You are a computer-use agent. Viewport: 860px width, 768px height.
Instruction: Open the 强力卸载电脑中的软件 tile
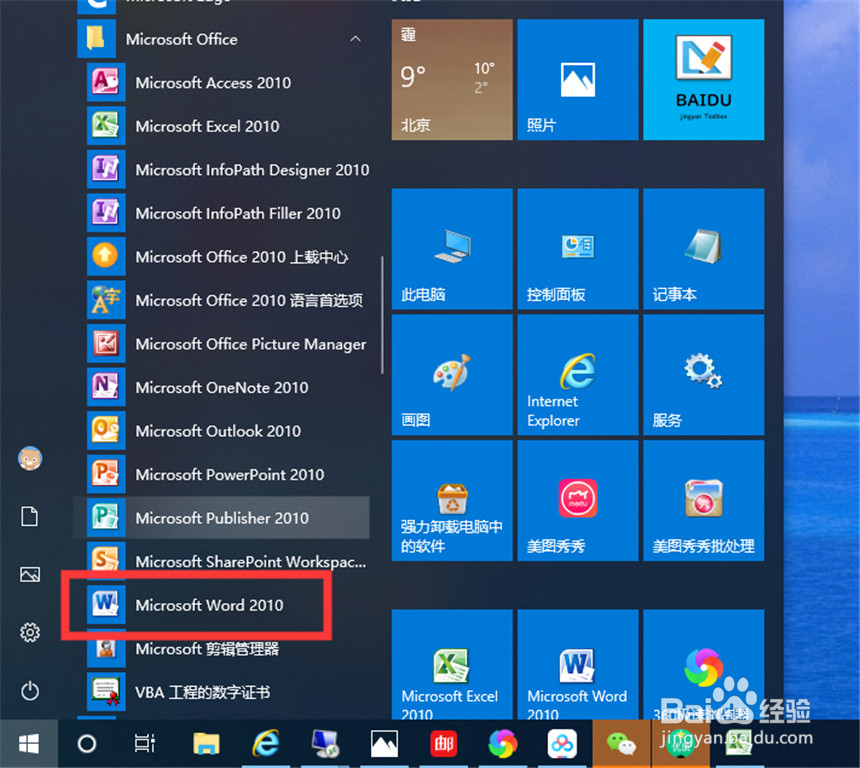coord(452,500)
